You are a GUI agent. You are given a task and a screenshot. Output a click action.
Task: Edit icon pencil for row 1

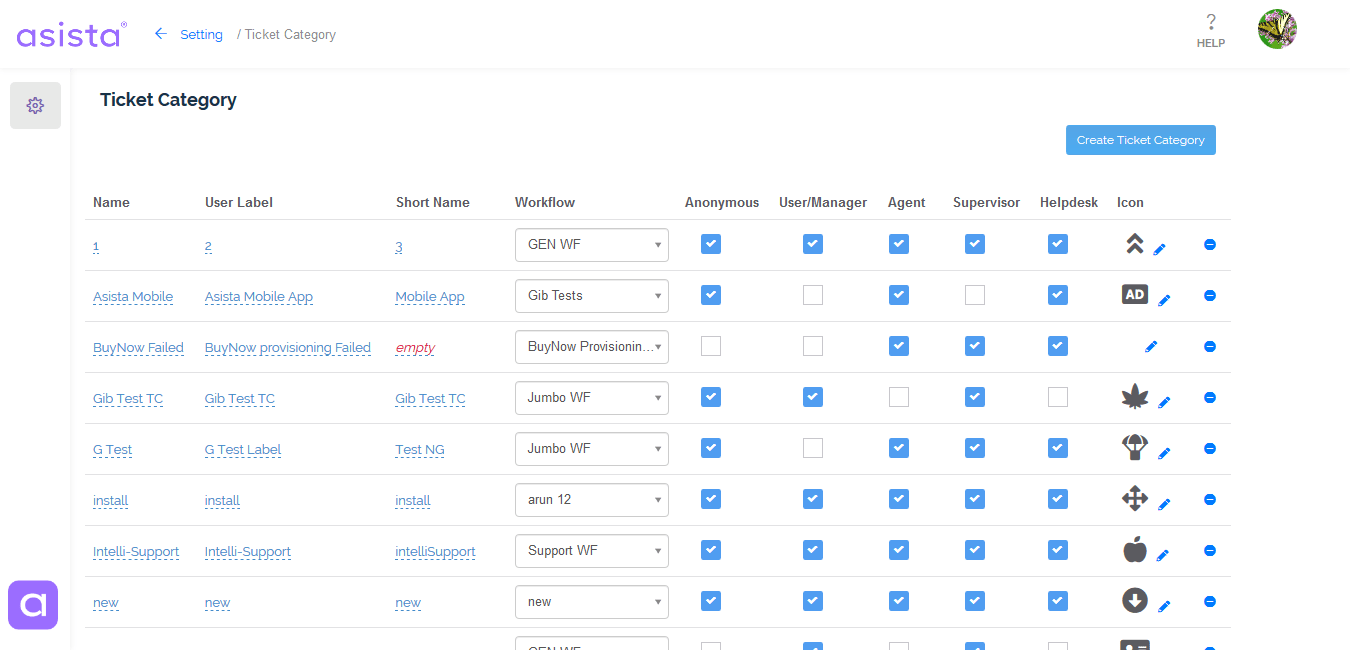[1160, 249]
